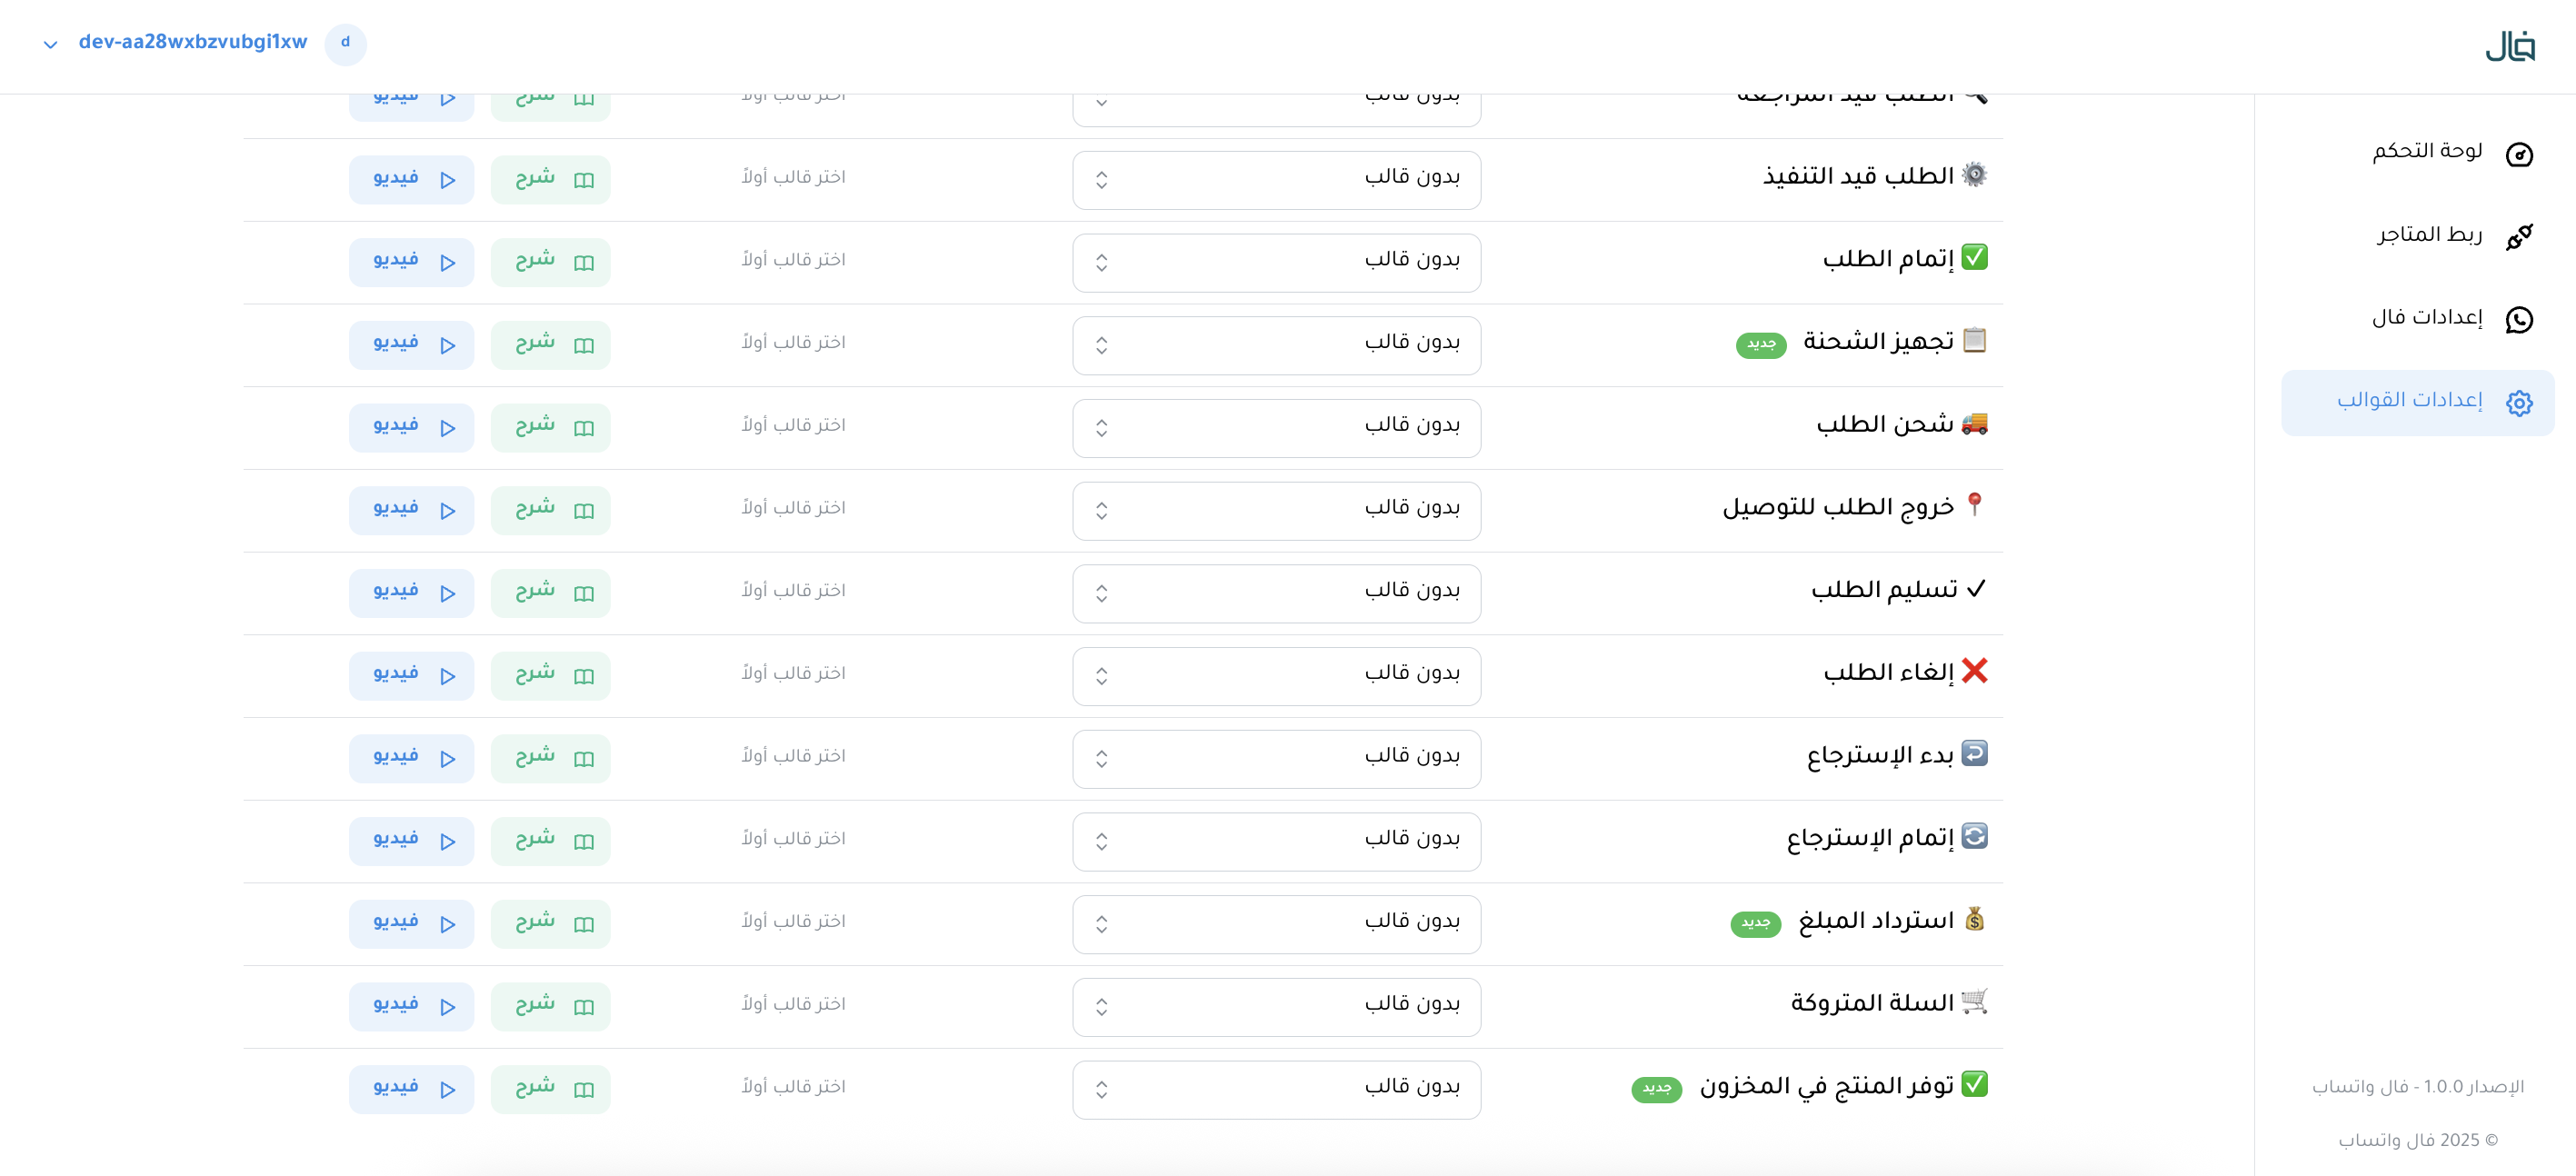Expand the chevron next to dev-aa28wxbzvubgi1xw
This screenshot has height=1176, width=2576.
48,44
